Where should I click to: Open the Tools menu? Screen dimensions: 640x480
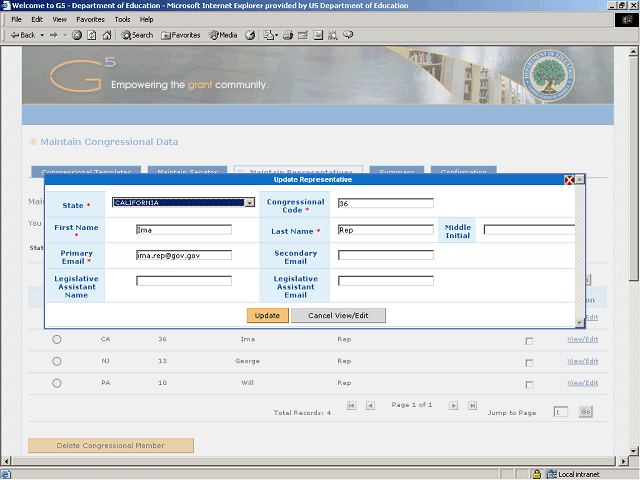pos(122,19)
